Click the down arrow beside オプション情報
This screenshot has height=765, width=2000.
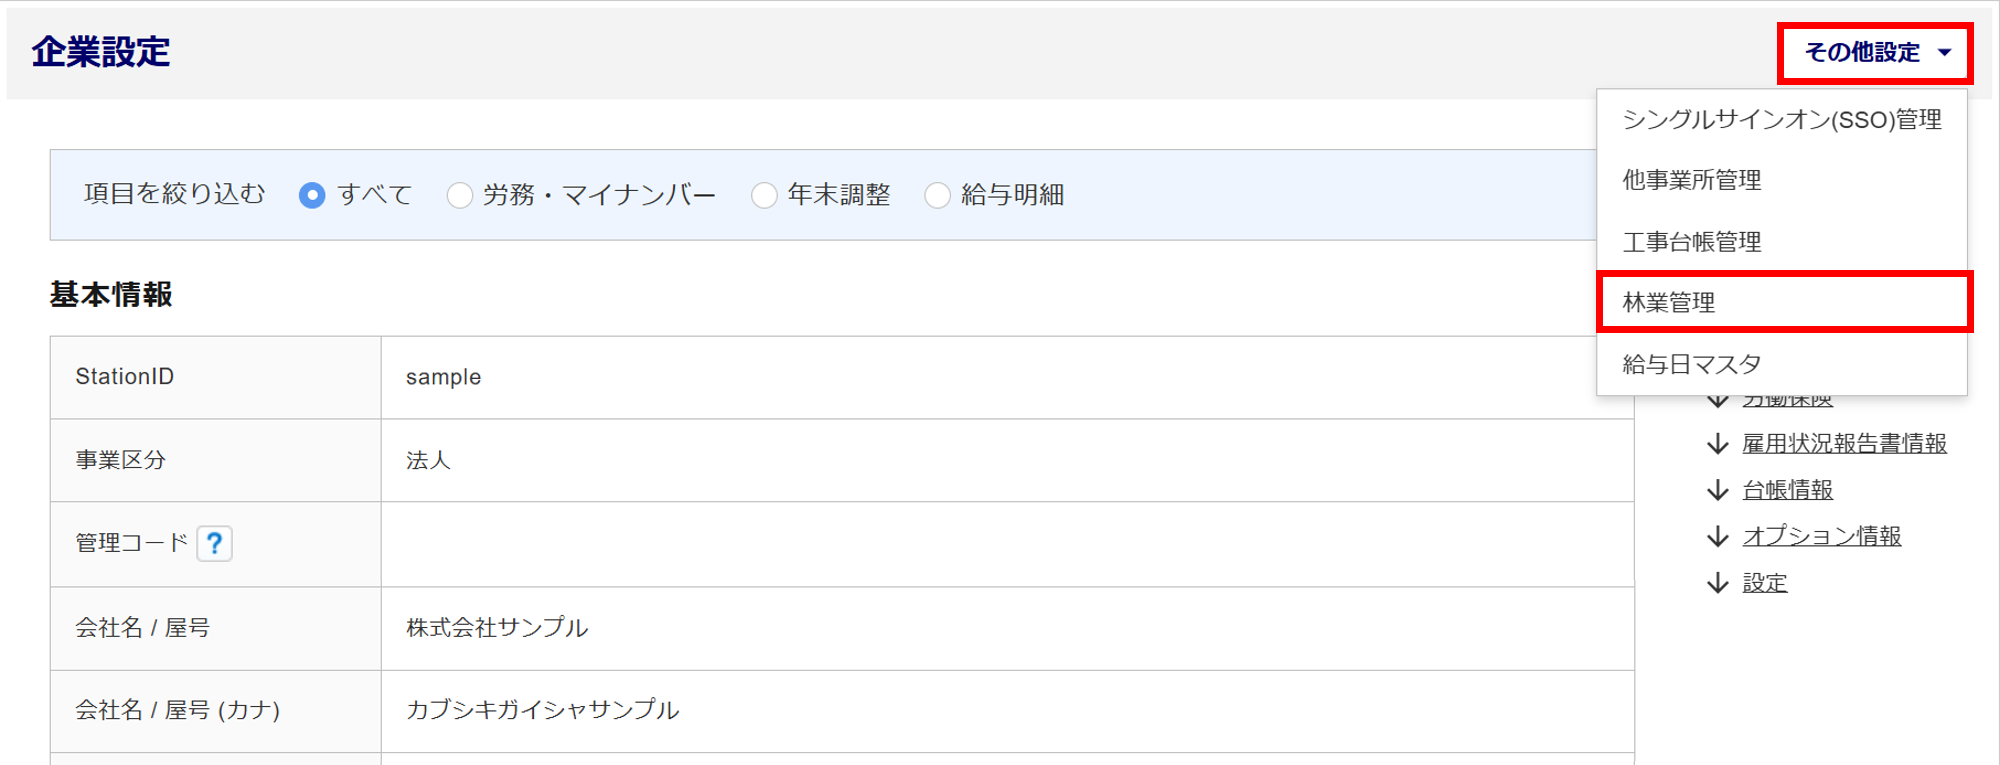1717,537
